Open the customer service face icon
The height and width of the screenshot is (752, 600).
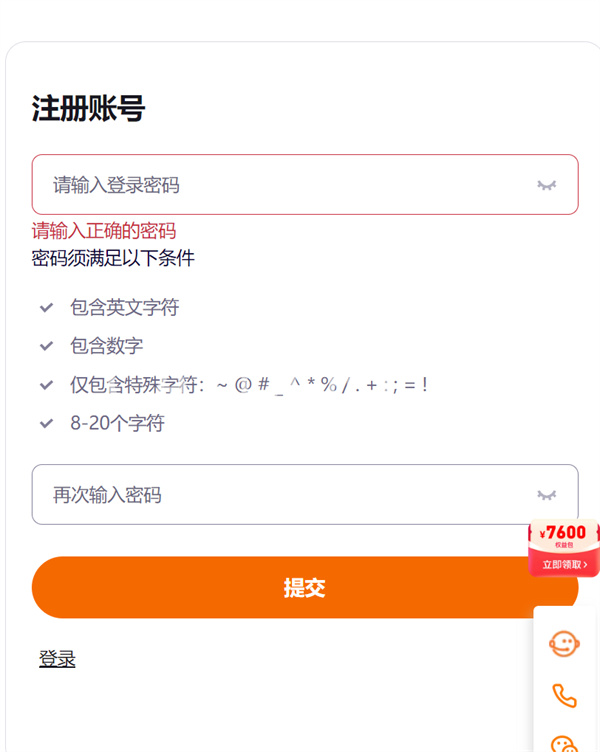point(564,644)
